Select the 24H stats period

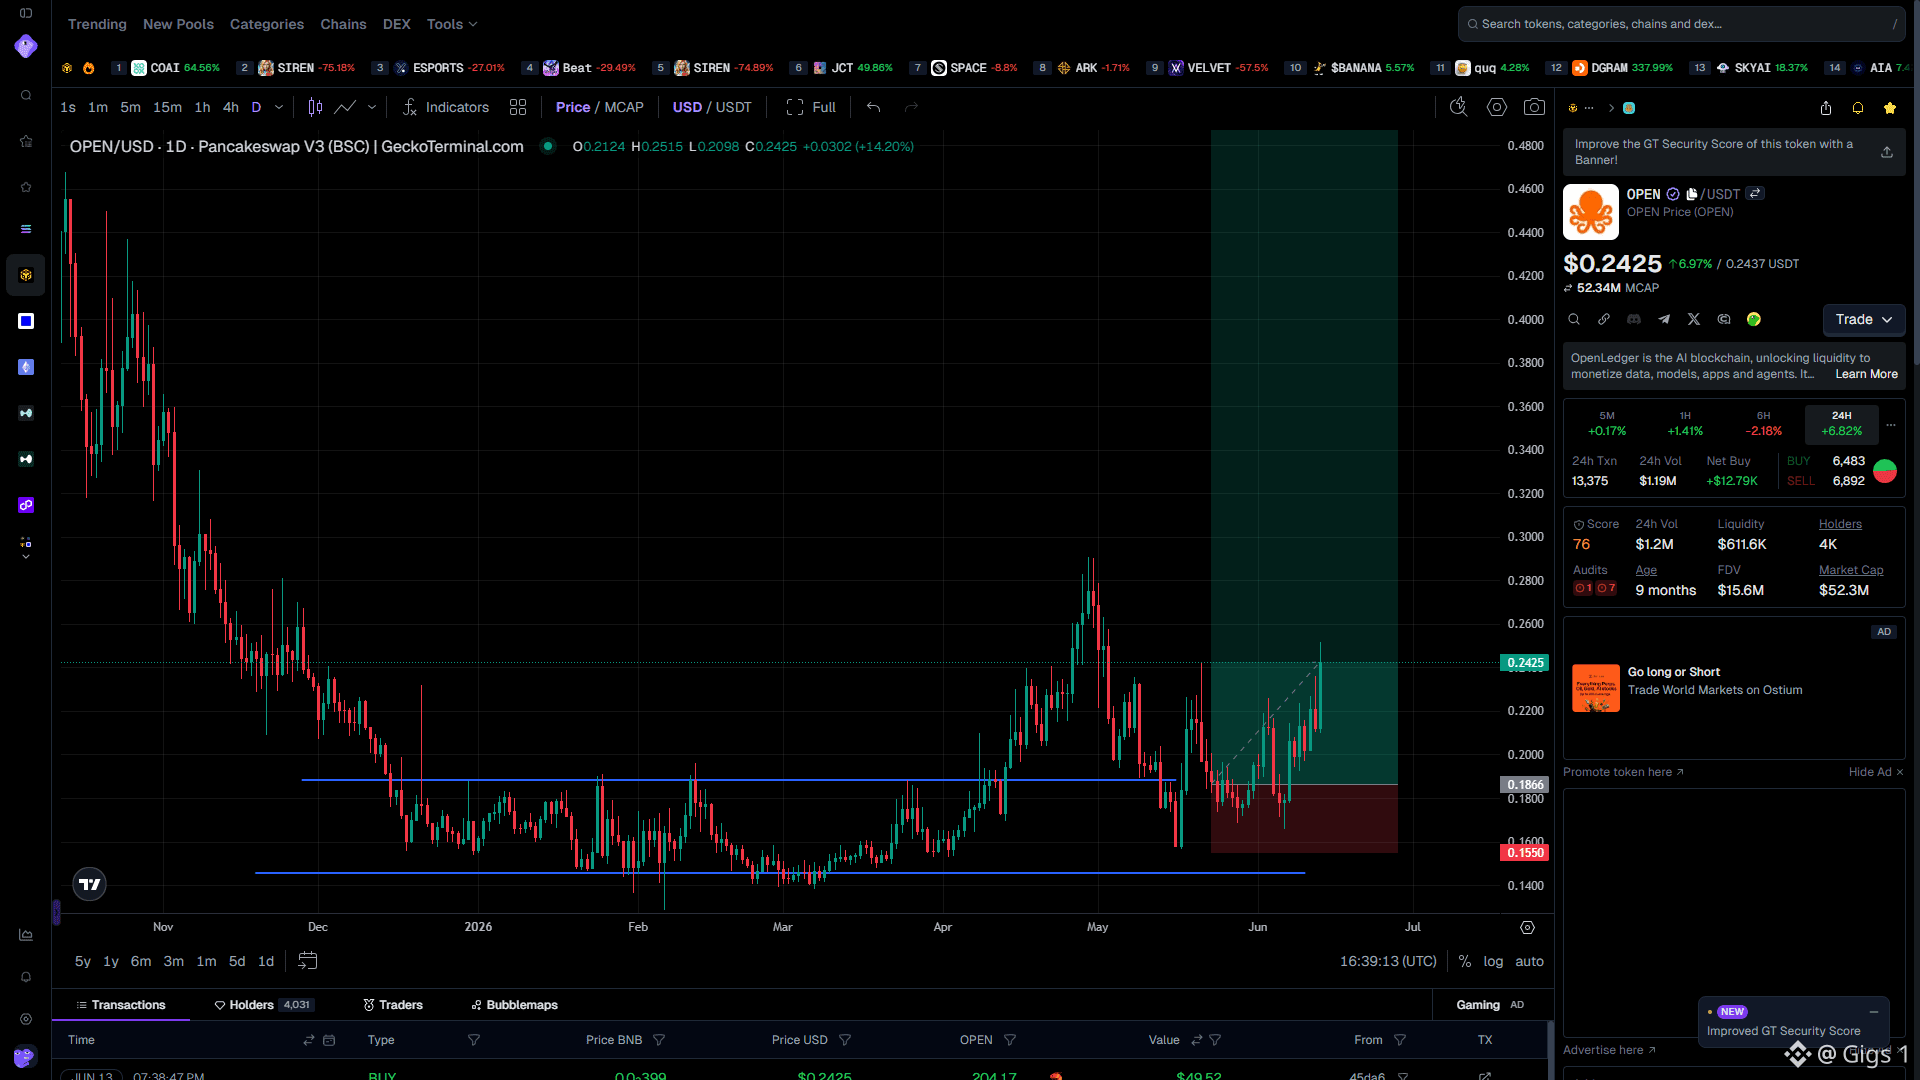(1842, 423)
